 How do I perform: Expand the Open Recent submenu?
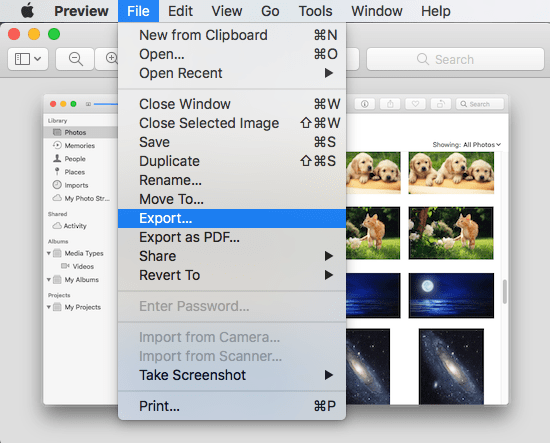(x=232, y=73)
